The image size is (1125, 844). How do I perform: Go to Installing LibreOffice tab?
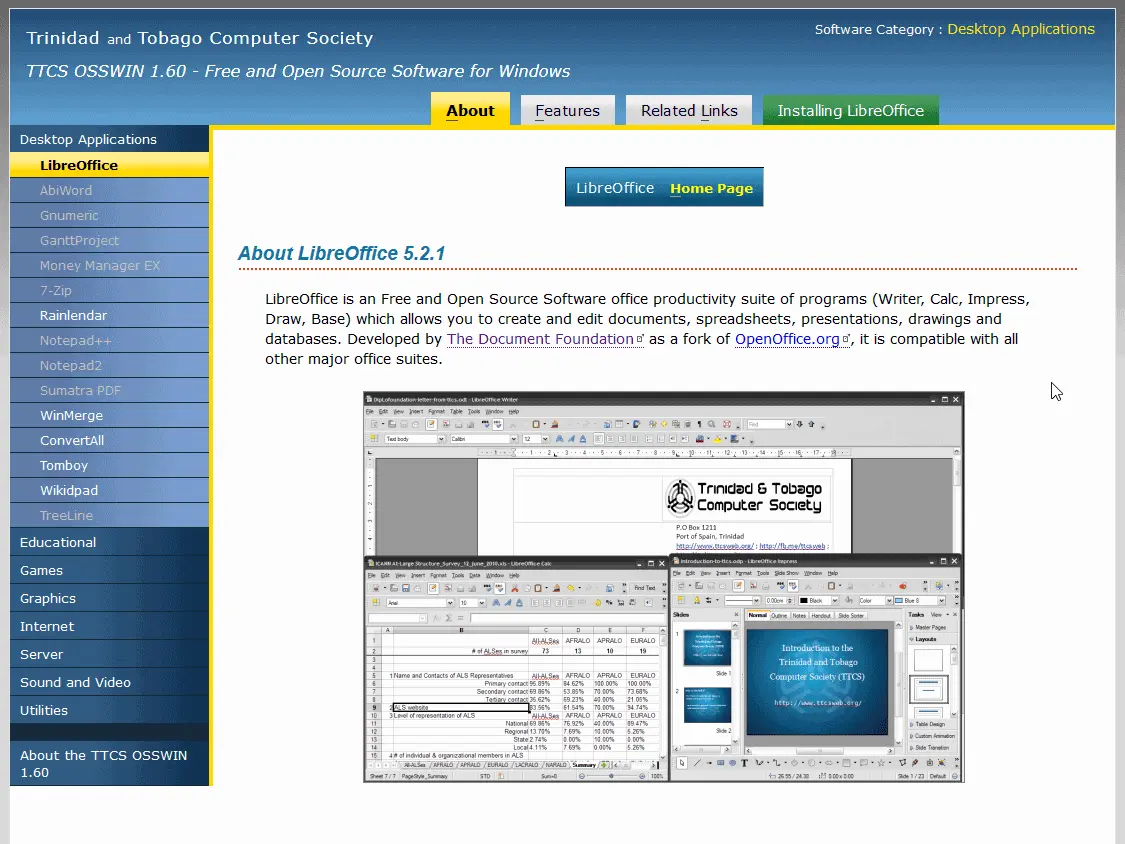point(850,110)
